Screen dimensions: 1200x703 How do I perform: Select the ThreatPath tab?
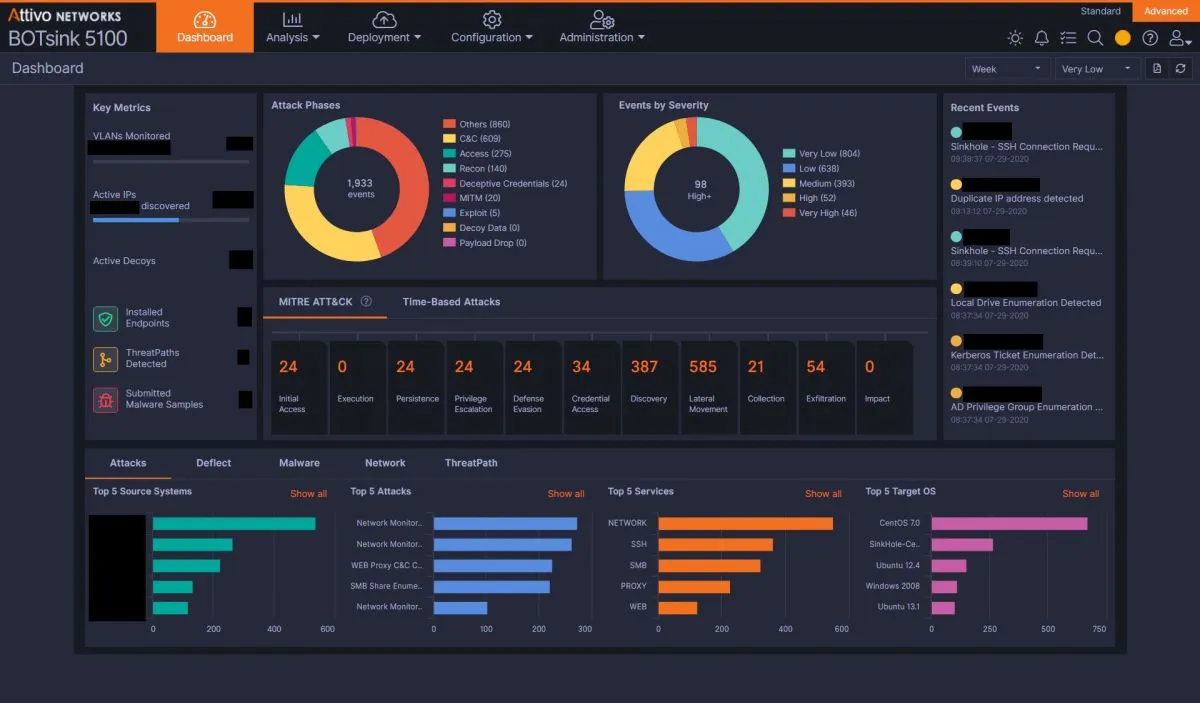(x=471, y=463)
